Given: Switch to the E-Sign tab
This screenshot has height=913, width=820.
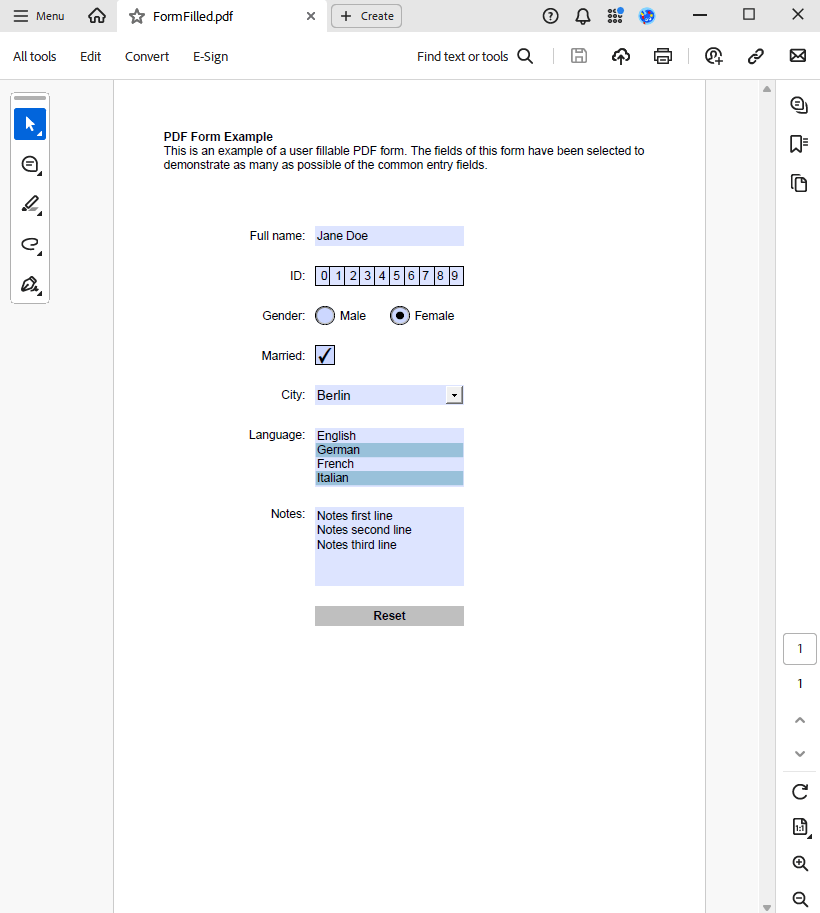Looking at the screenshot, I should coord(210,56).
